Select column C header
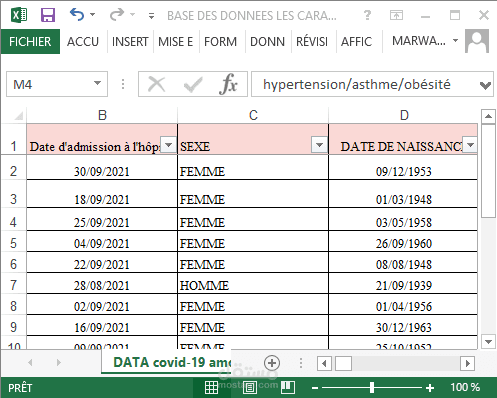The image size is (497, 398). tap(253, 115)
